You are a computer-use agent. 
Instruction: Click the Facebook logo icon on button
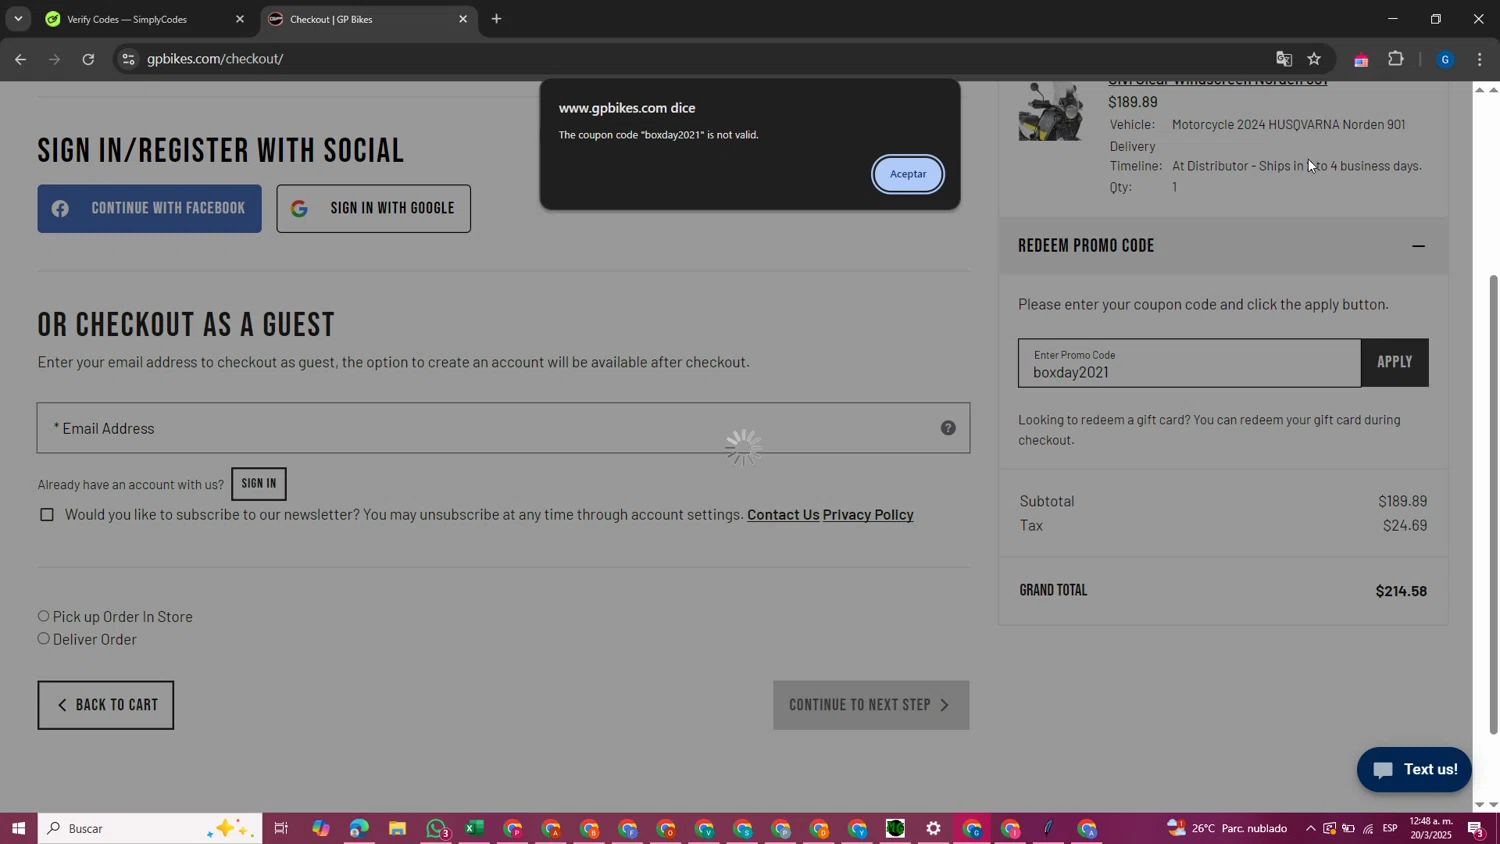(60, 208)
